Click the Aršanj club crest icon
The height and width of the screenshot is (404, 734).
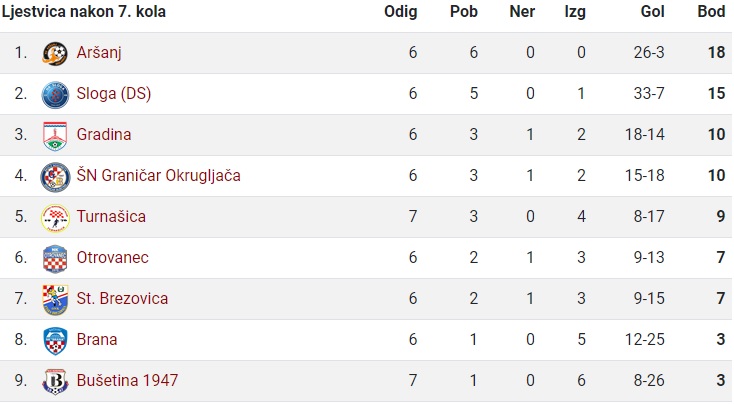(x=55, y=53)
